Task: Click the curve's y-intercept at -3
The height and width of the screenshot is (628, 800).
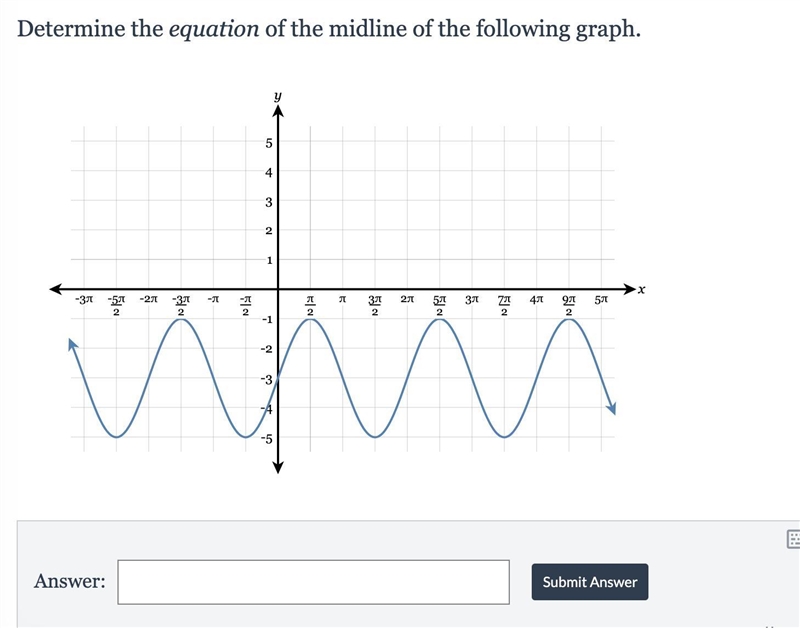Action: coord(278,378)
